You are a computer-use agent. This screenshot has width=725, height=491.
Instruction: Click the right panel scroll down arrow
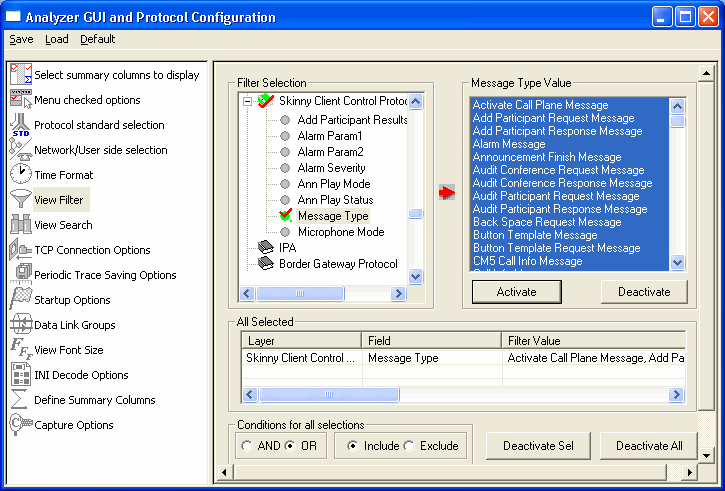click(706, 455)
